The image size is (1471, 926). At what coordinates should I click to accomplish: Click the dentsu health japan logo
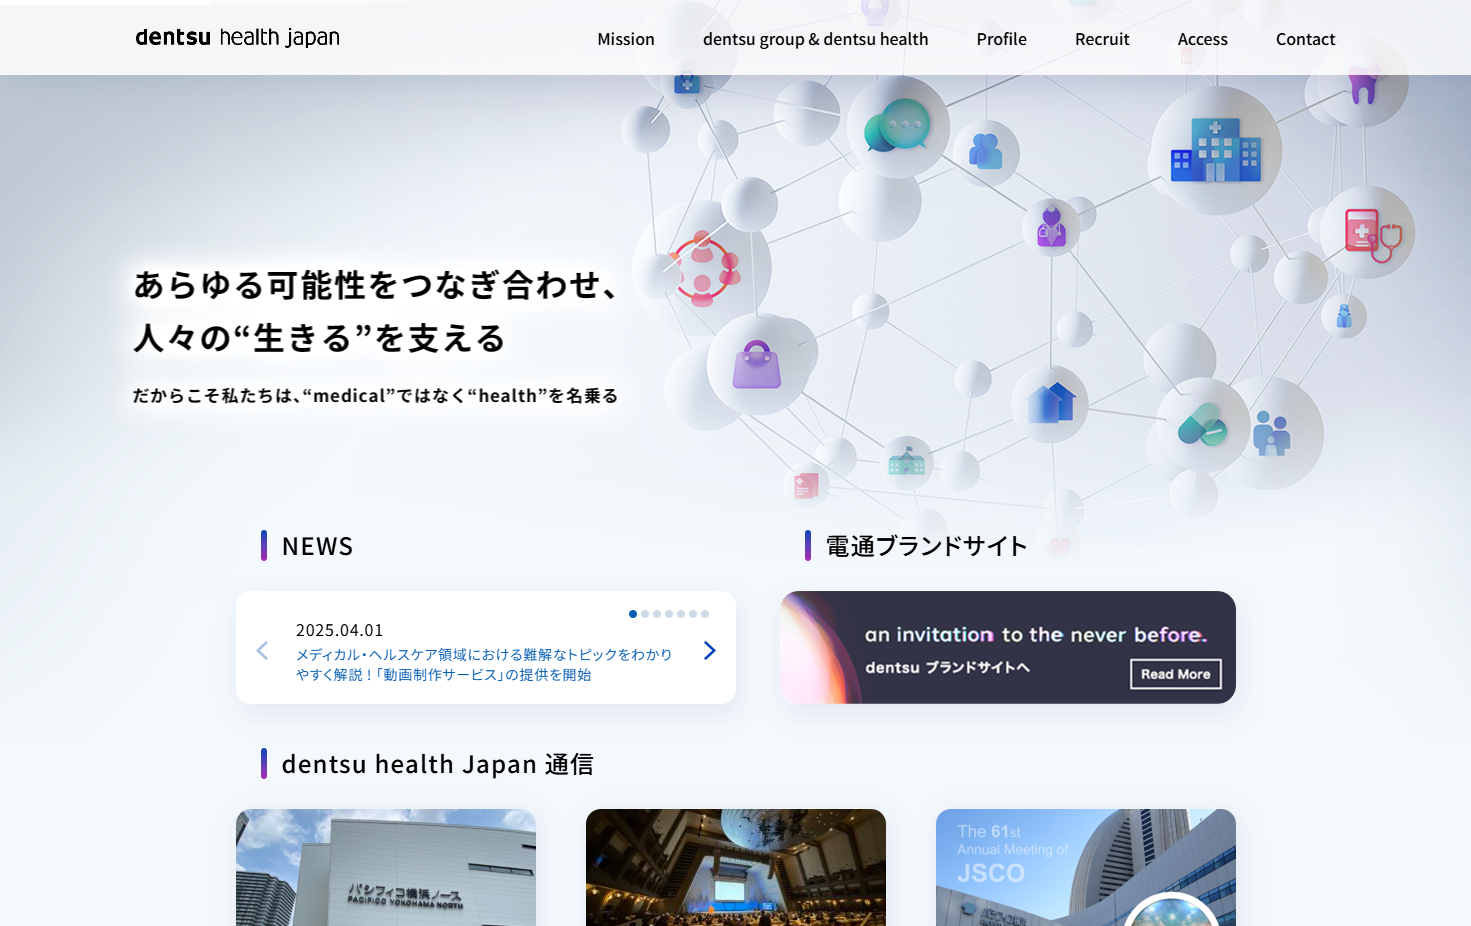(238, 37)
